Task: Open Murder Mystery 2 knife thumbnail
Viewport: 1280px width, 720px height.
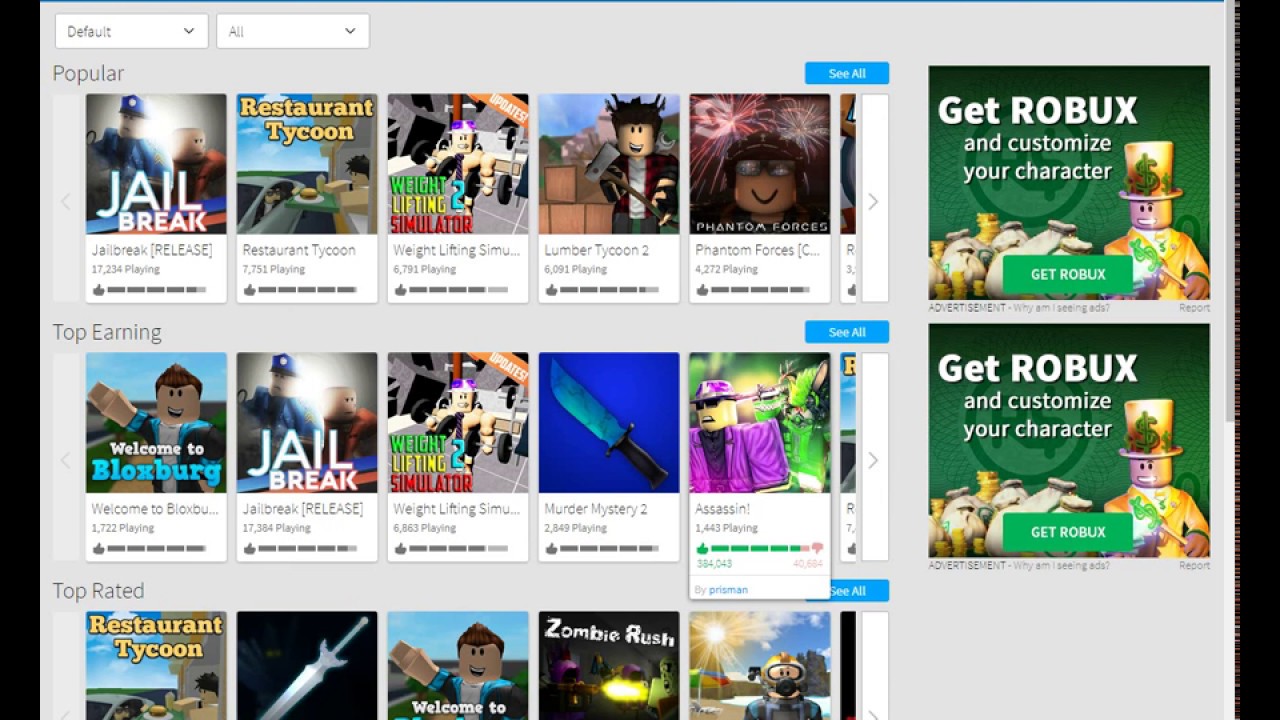Action: pos(609,423)
